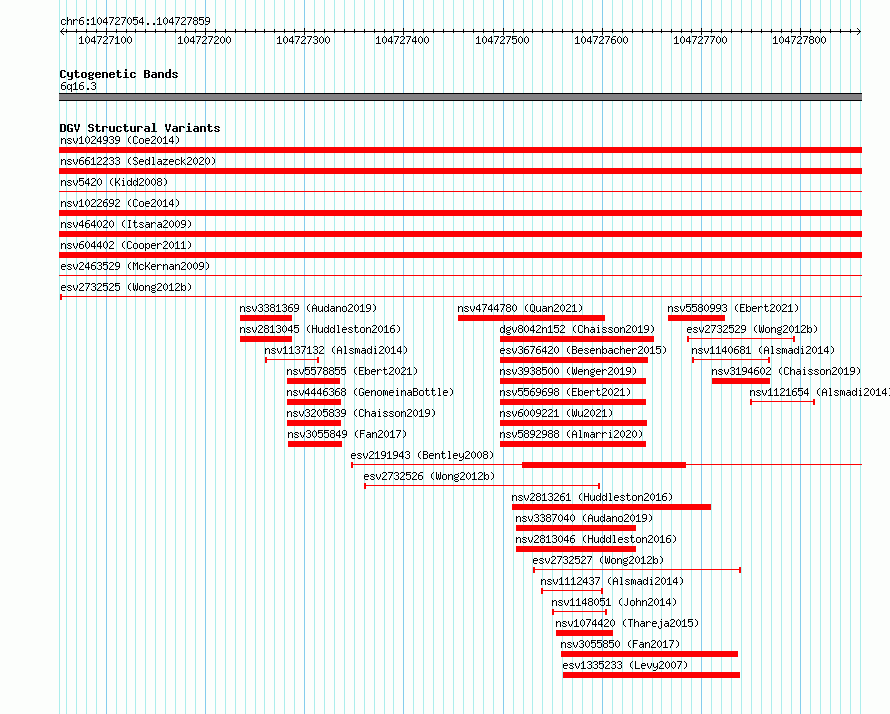Open esv2732527 (Wong2012b) variant
Screen dimensions: 890x714
pyautogui.click(x=598, y=560)
